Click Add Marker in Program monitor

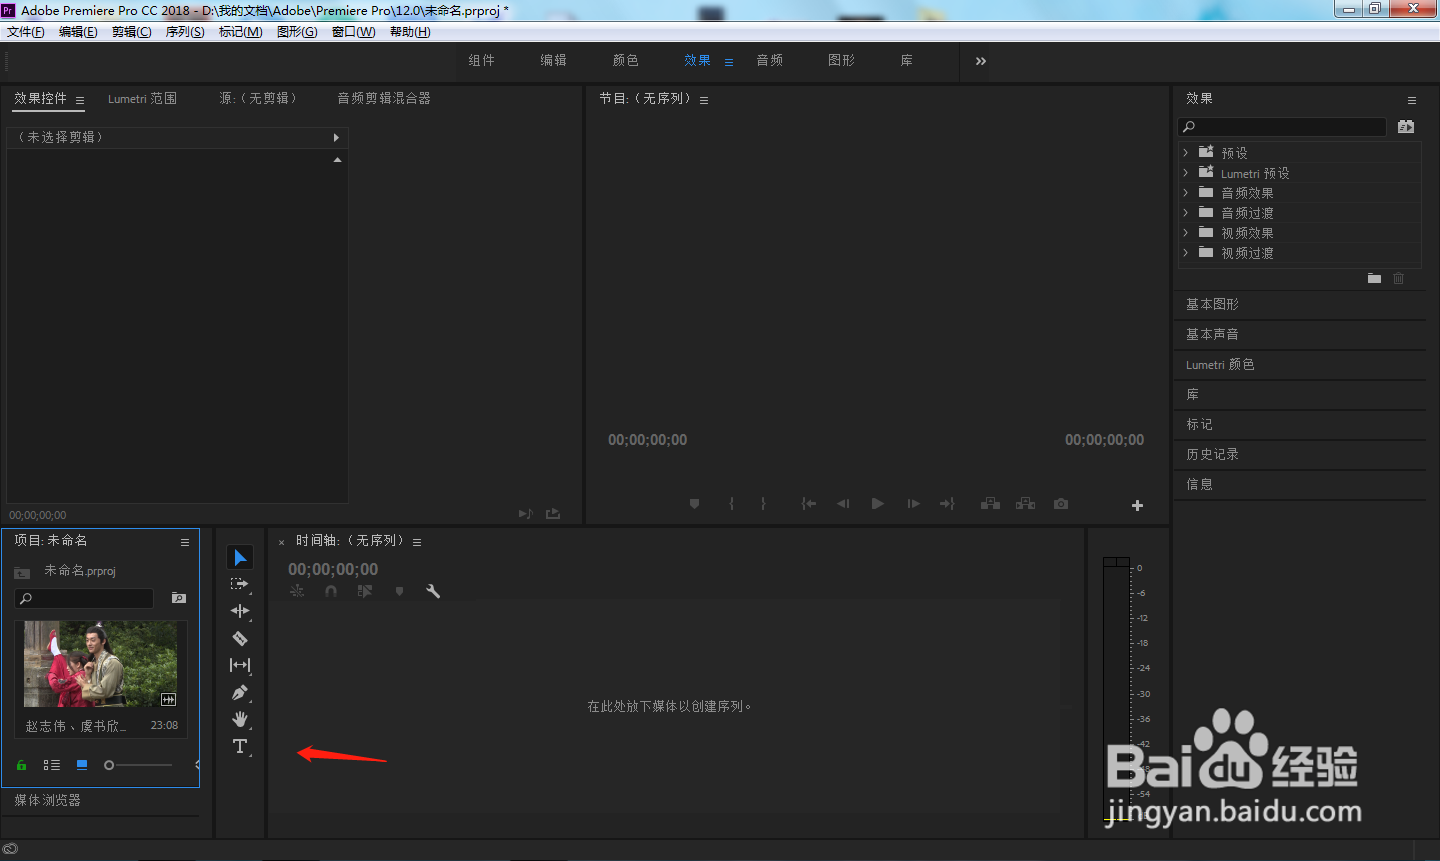pos(695,504)
